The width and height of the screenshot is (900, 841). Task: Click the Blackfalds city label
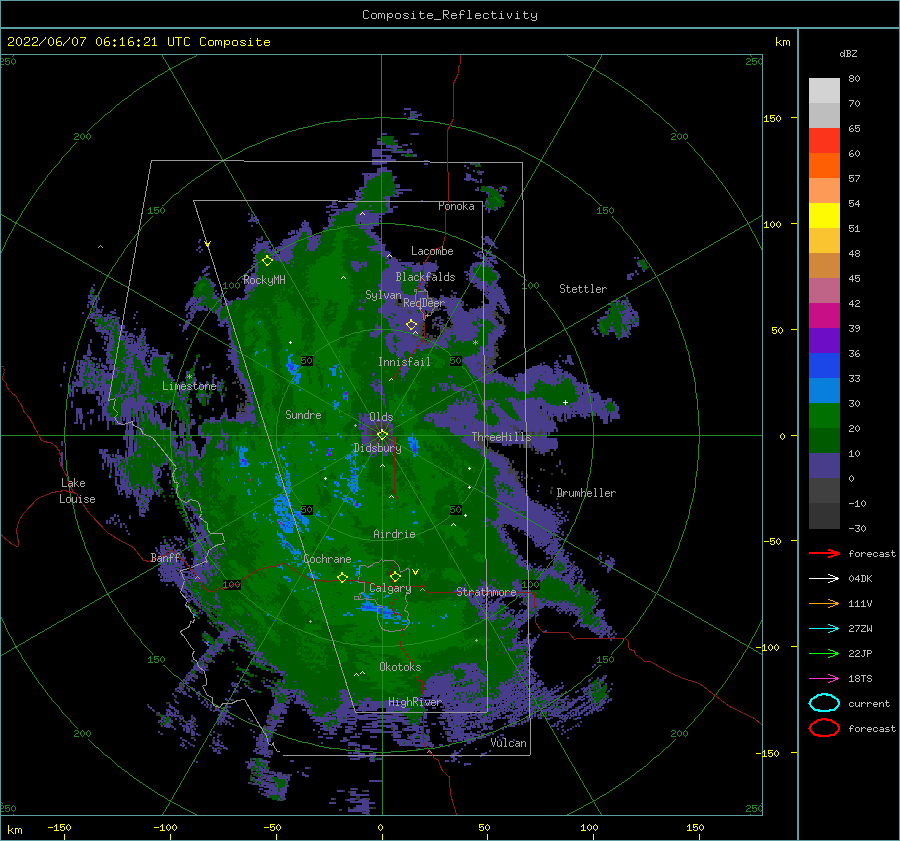tap(425, 277)
